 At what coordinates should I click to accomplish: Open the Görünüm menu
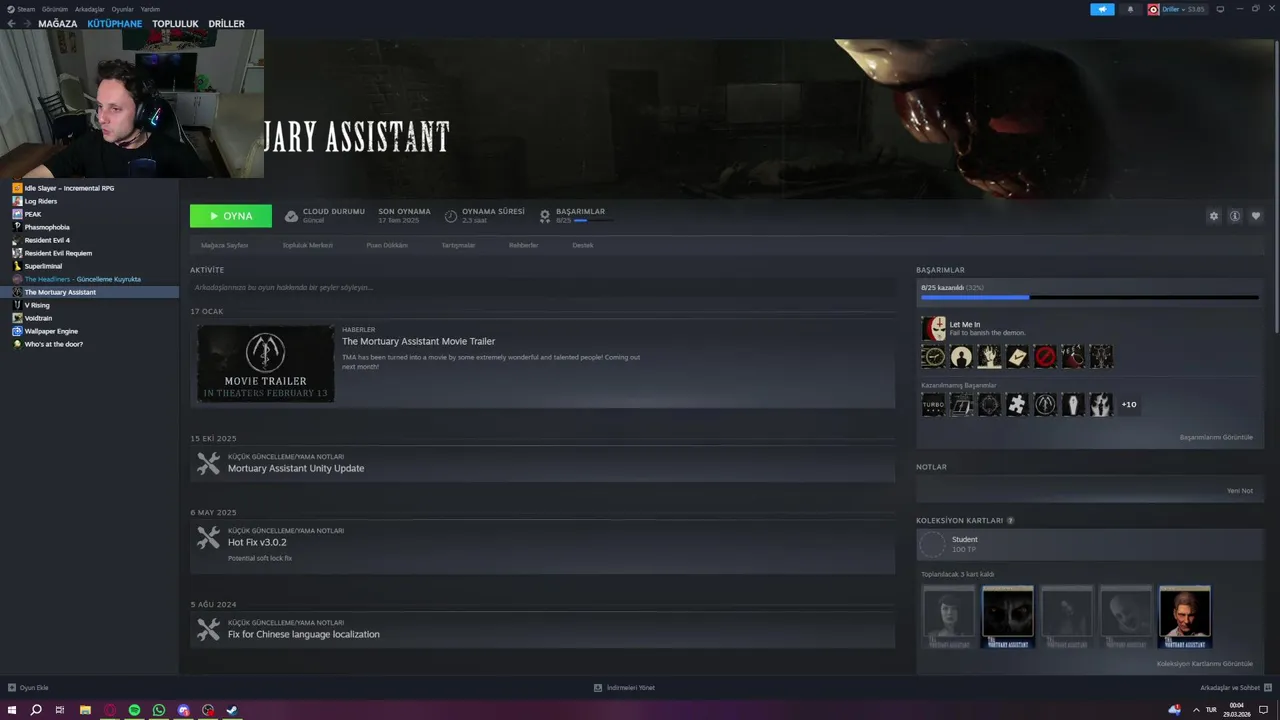(x=55, y=9)
